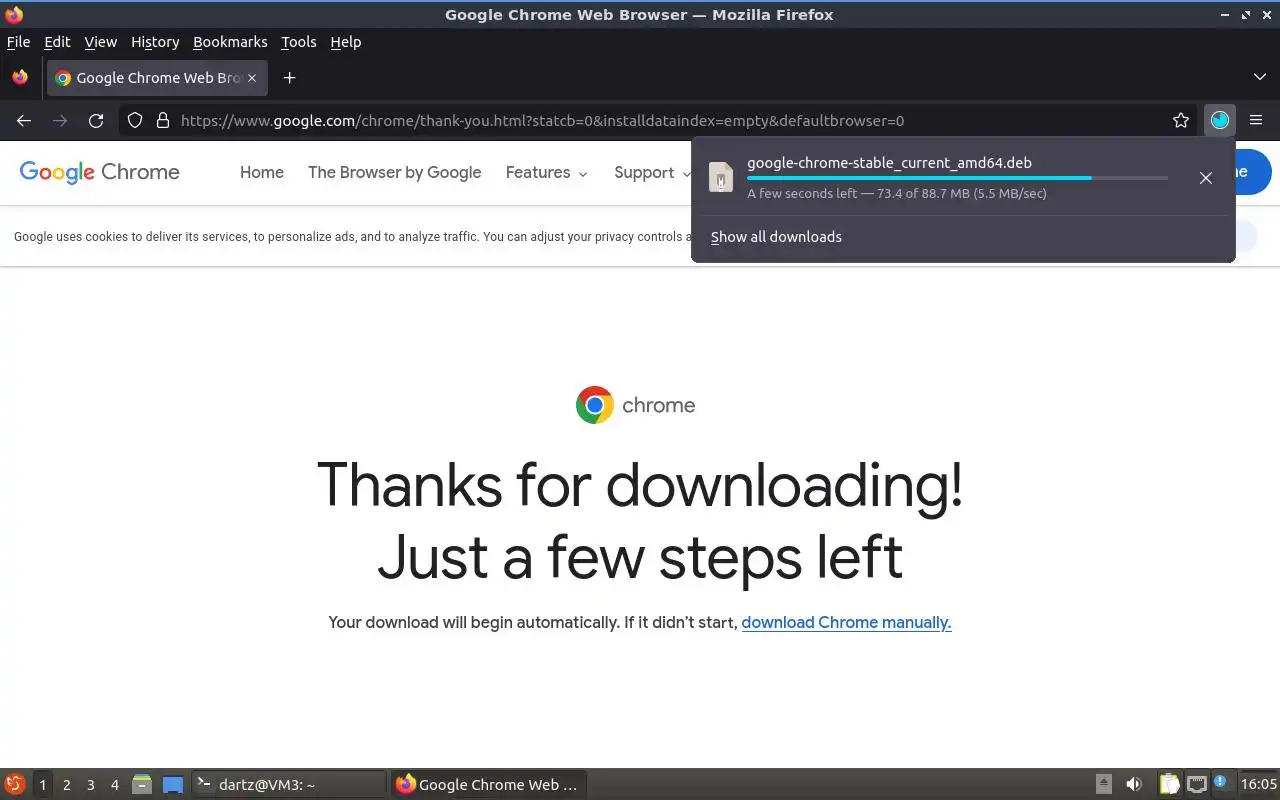Open clipboard manager tray icon
The width and height of the screenshot is (1280, 800).
[x=1169, y=785]
